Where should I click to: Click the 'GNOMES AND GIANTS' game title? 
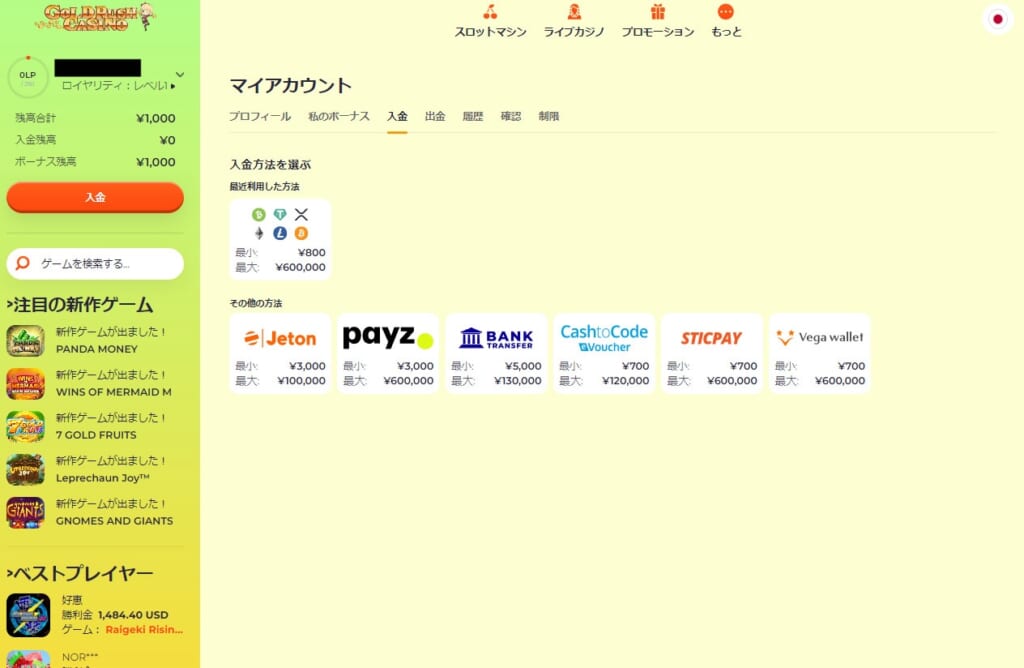[x=114, y=521]
